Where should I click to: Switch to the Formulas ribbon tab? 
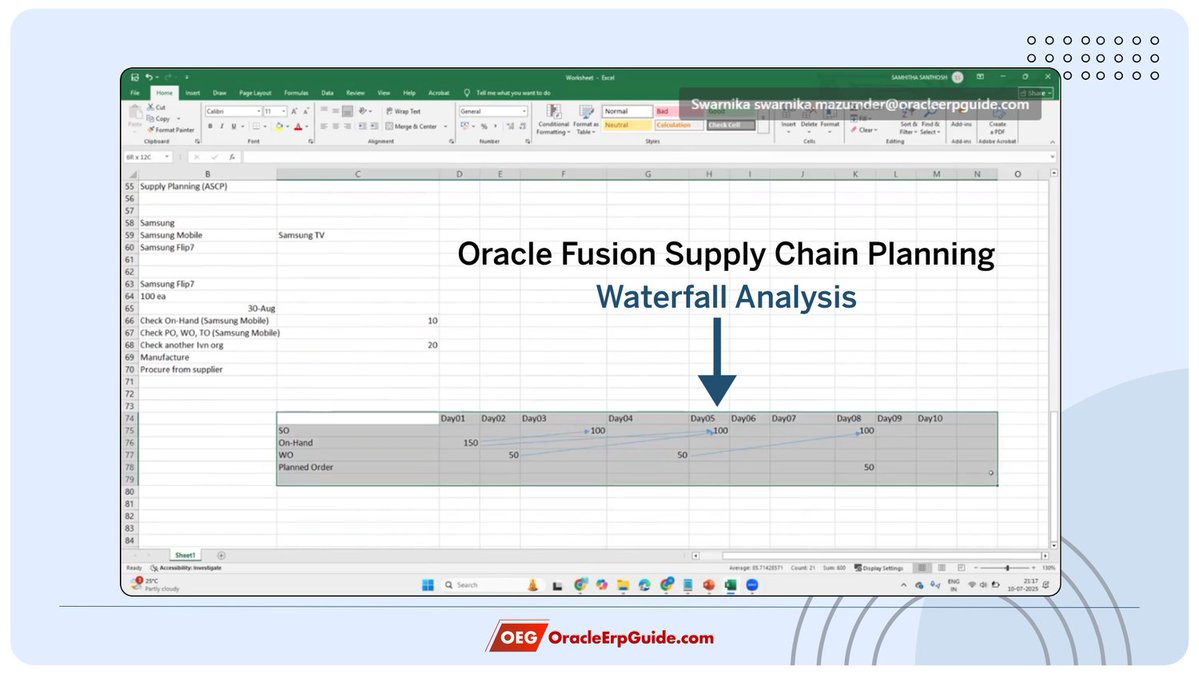click(x=296, y=91)
